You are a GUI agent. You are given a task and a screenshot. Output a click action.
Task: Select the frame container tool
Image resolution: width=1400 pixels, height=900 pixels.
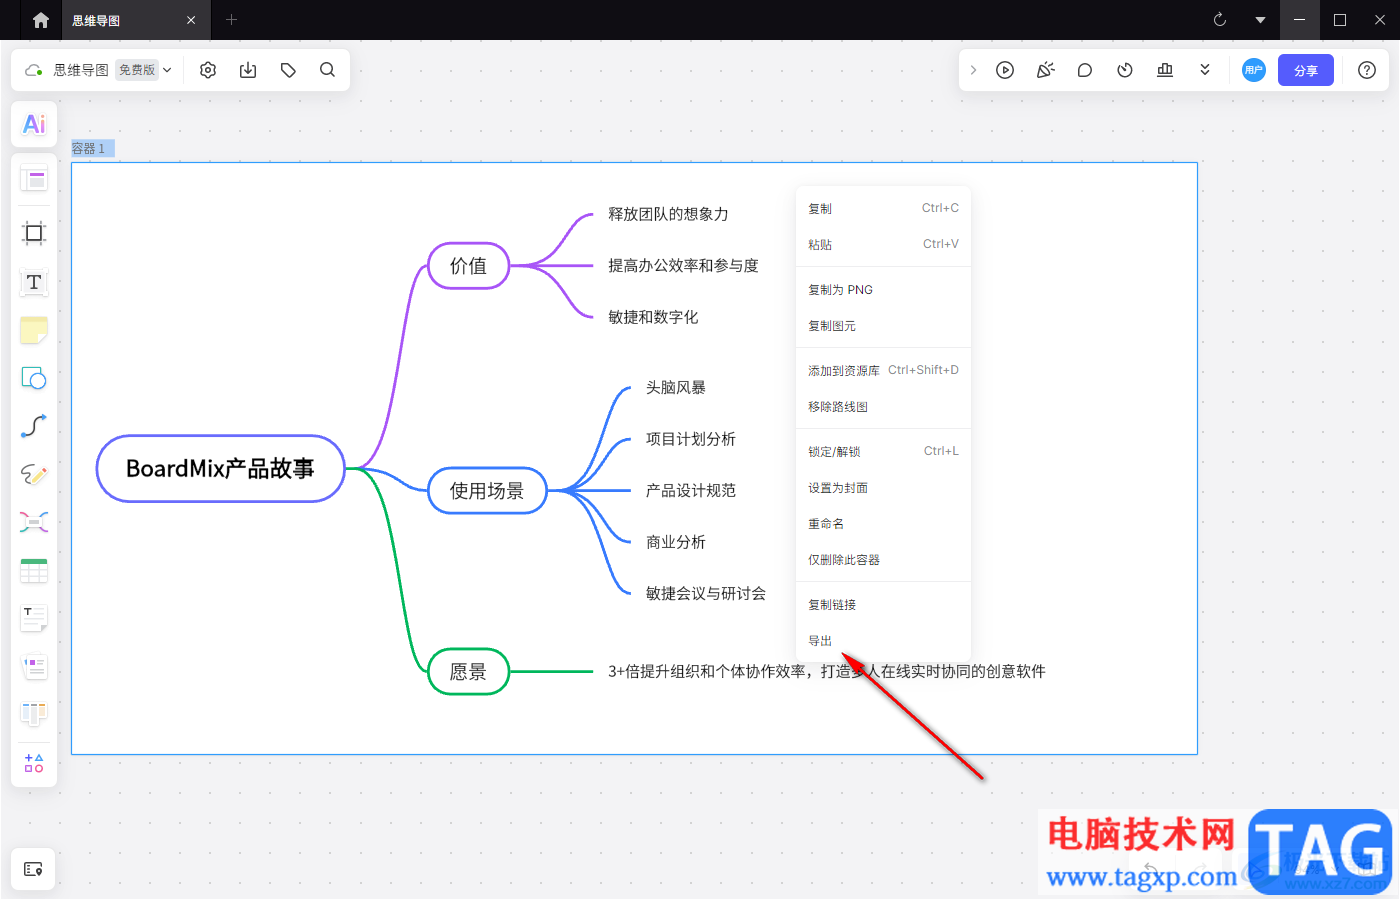click(x=34, y=233)
